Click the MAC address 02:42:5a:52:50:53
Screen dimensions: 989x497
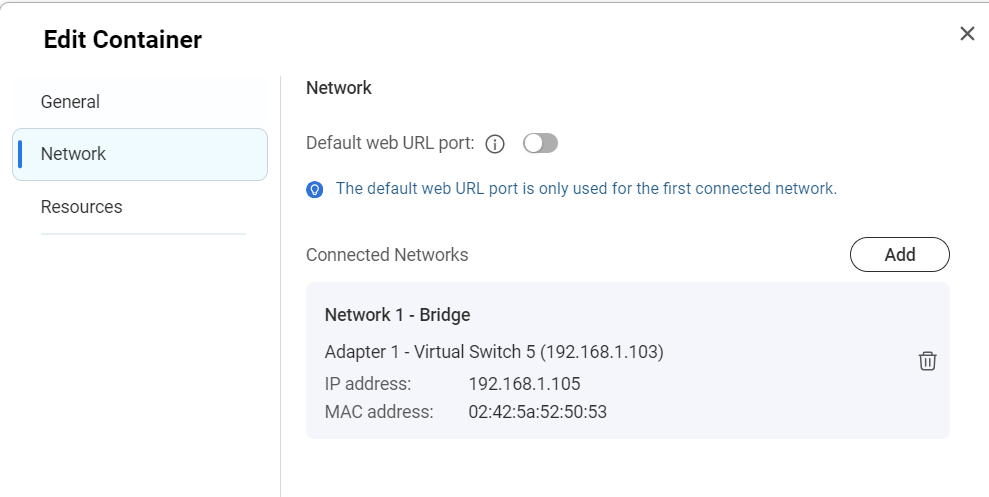point(537,412)
